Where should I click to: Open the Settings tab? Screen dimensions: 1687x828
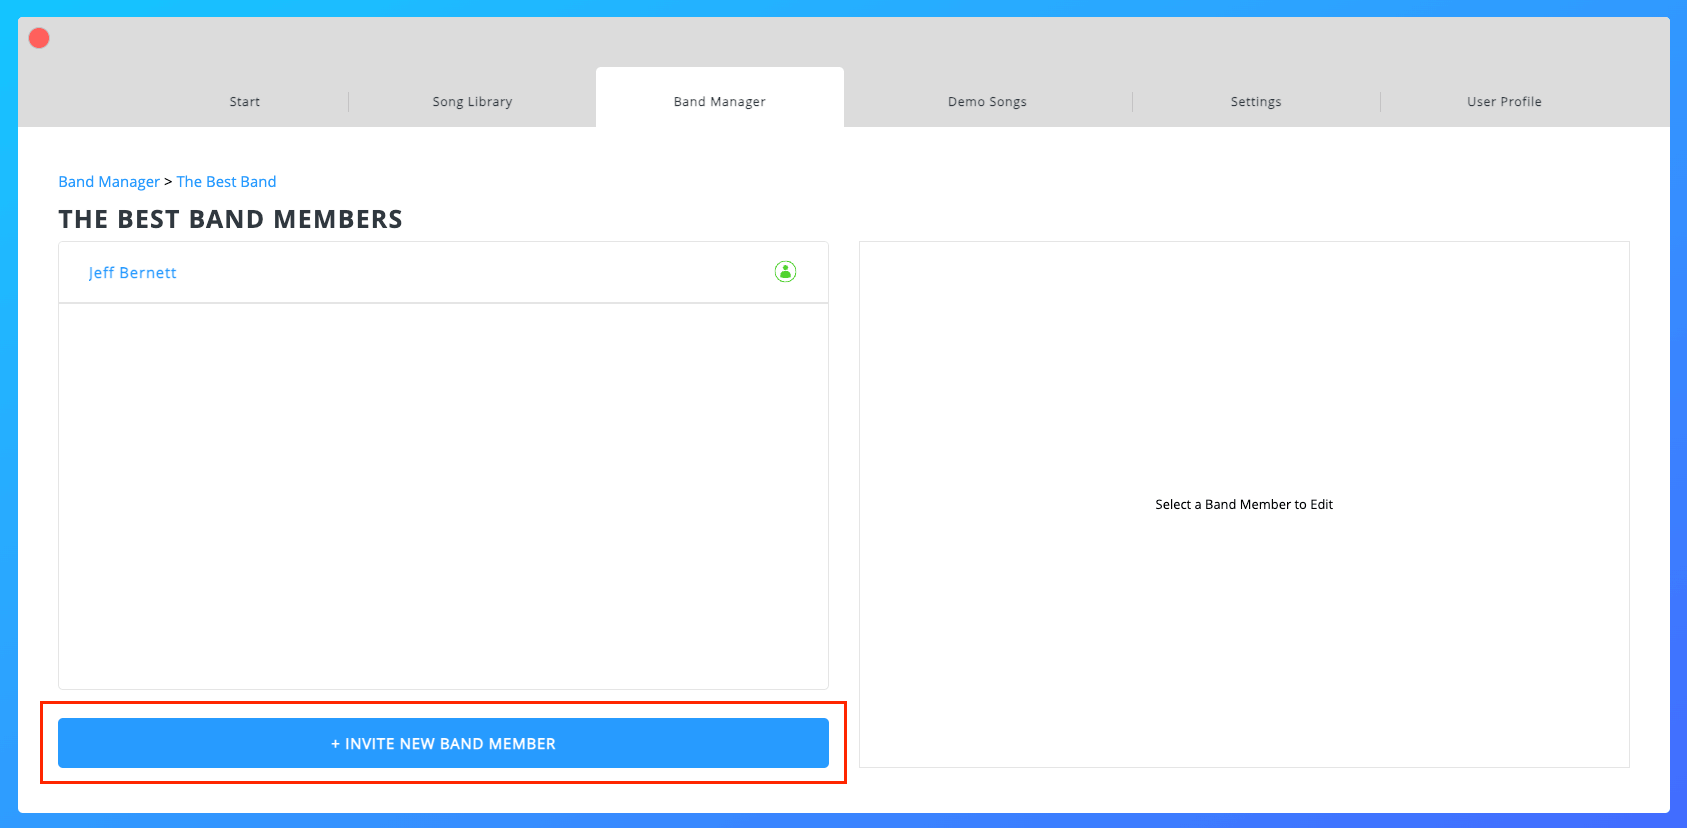point(1255,102)
